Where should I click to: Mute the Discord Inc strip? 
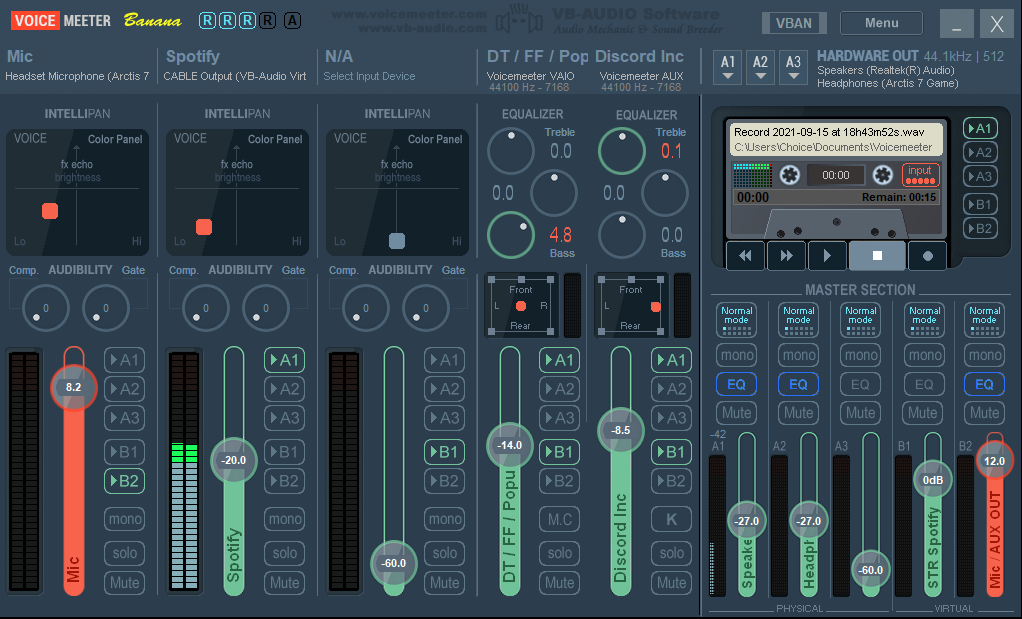click(671, 583)
